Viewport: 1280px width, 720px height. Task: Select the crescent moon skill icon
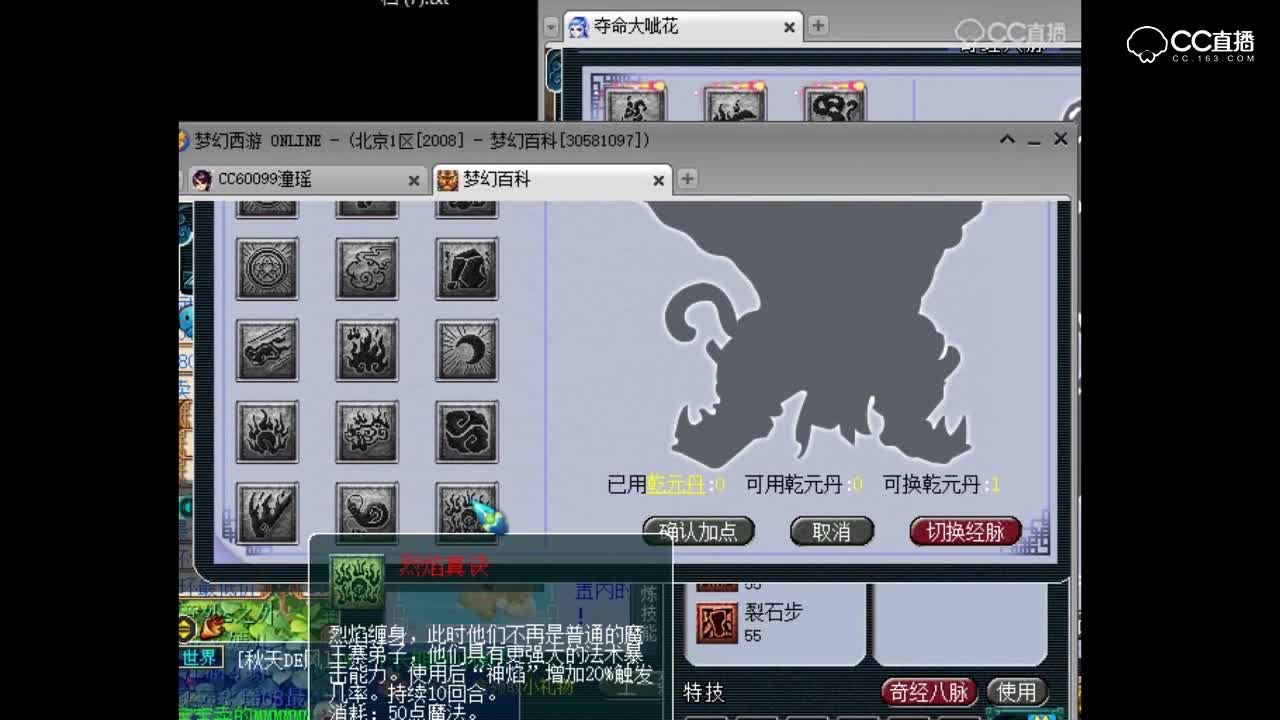(467, 350)
